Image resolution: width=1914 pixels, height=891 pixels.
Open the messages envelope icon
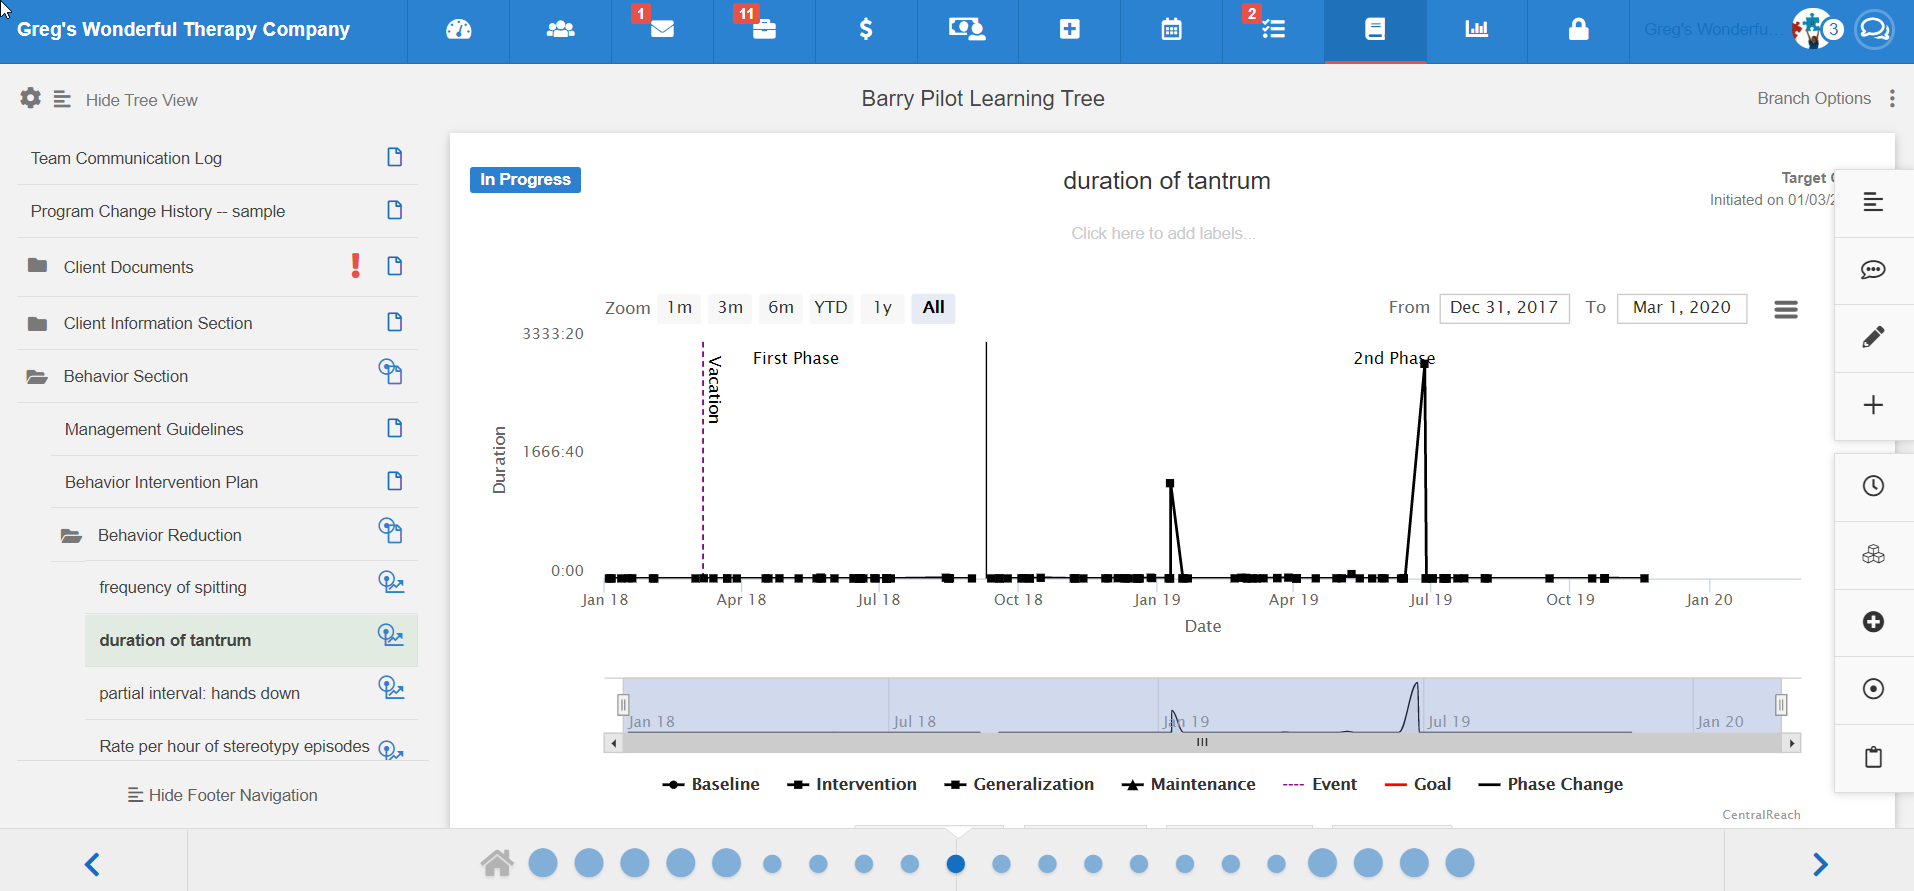662,29
